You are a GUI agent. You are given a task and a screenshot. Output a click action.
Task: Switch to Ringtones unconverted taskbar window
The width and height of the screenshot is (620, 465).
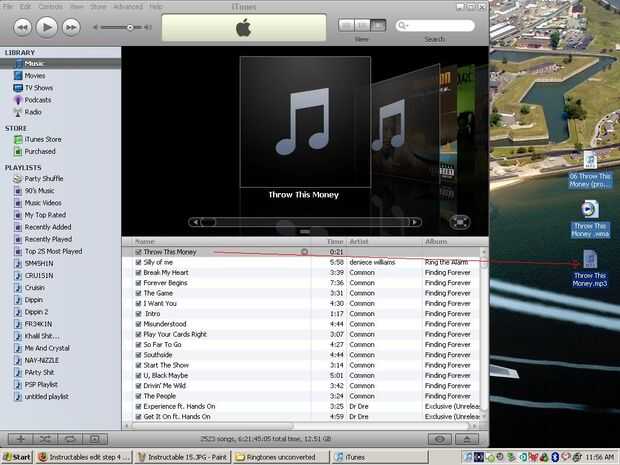point(281,457)
